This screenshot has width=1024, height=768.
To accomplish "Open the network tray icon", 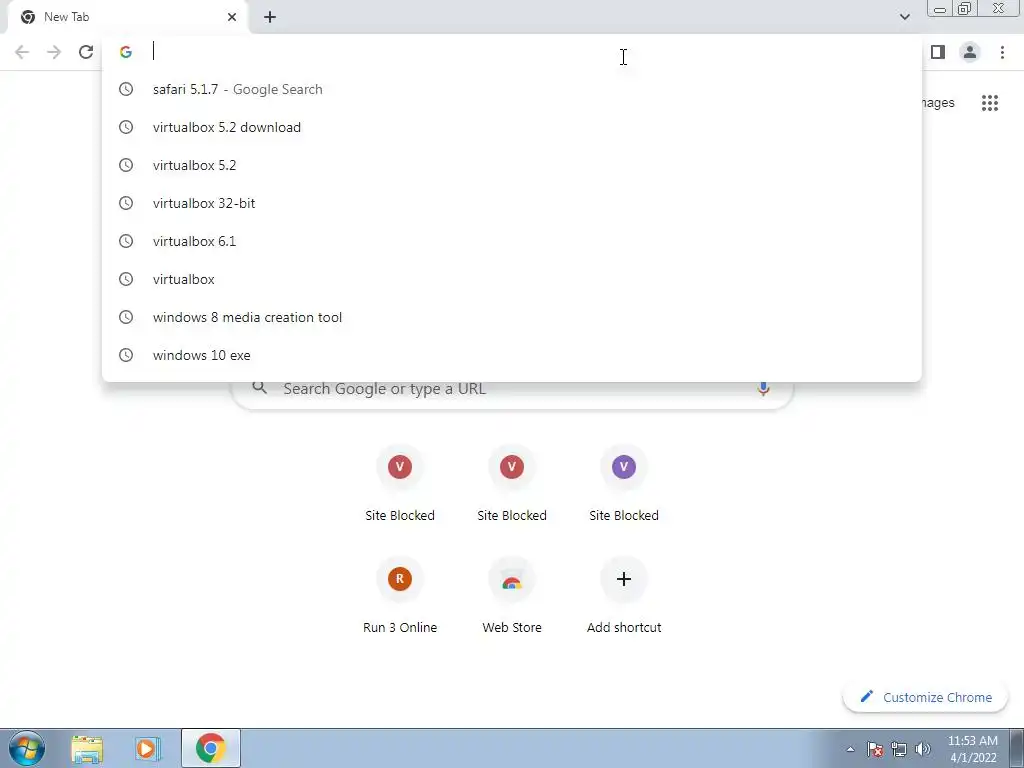I will click(899, 749).
